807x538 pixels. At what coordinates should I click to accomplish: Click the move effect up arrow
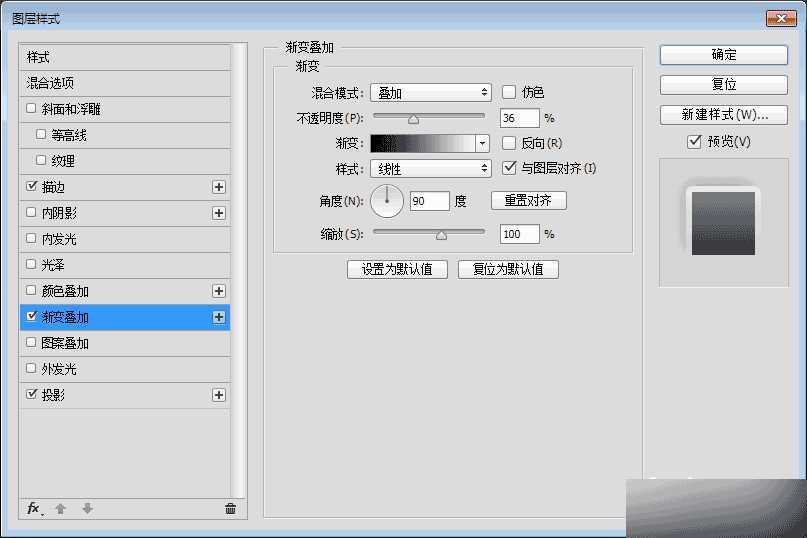[x=61, y=509]
